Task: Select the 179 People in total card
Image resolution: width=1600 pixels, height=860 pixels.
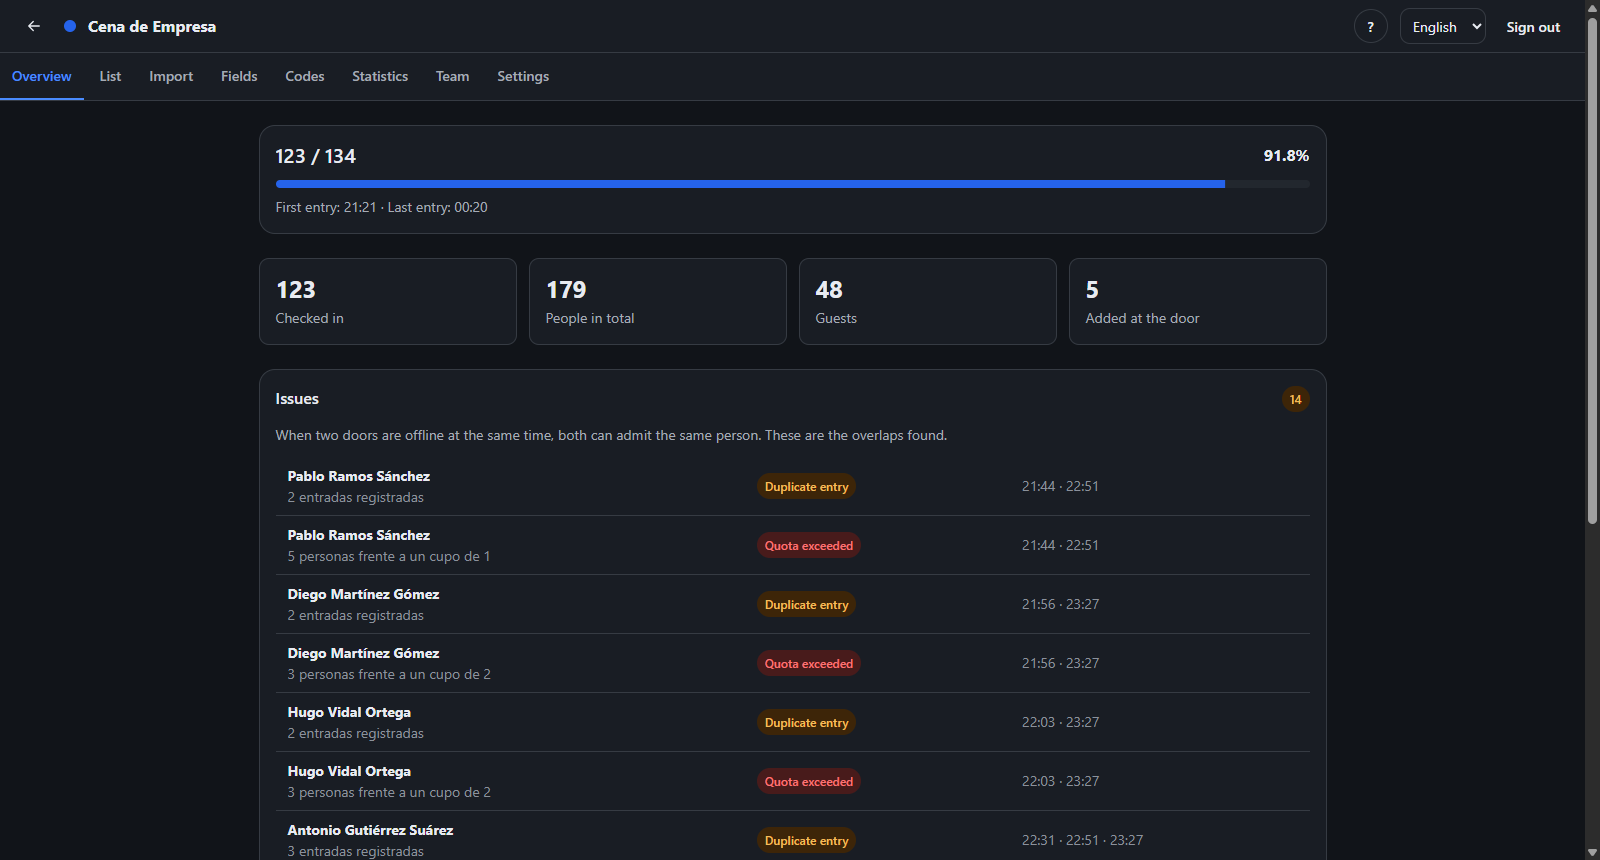Action: (658, 301)
